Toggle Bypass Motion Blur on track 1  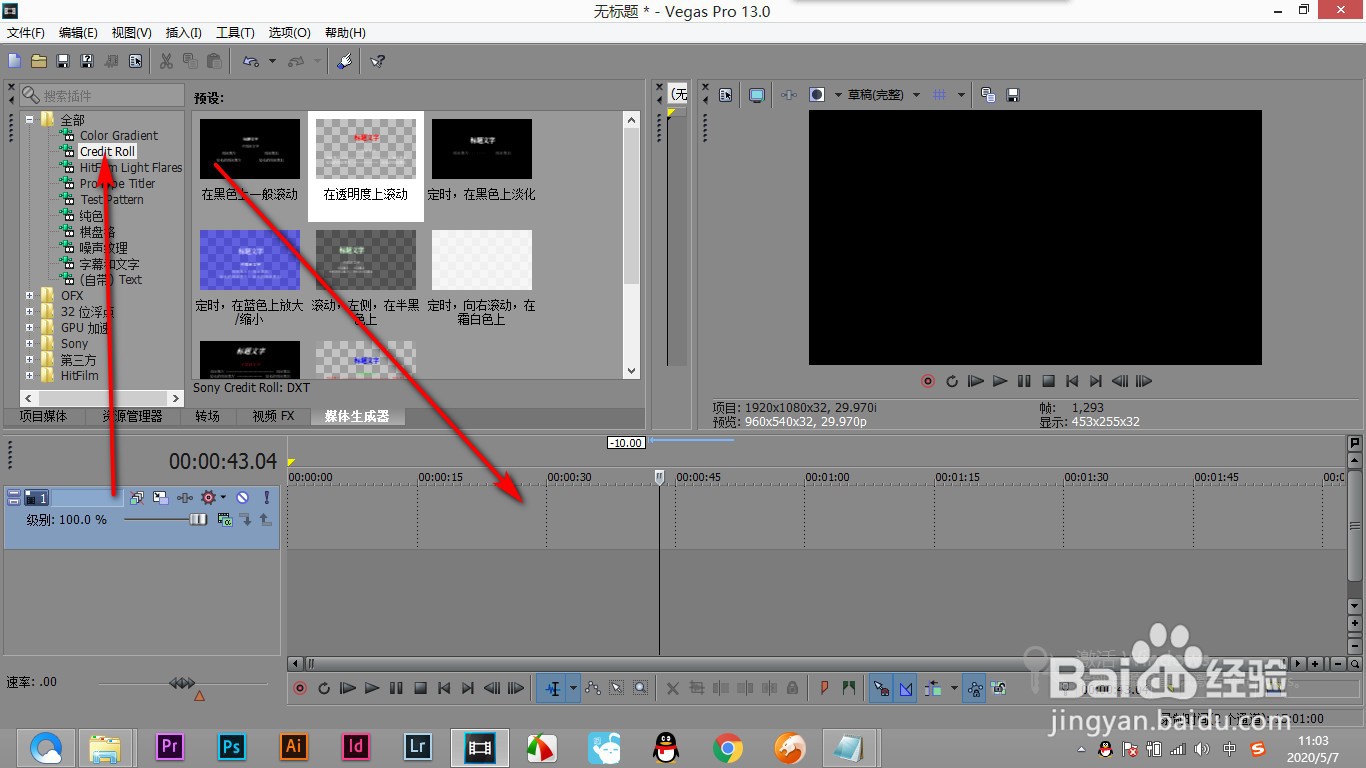pos(137,497)
